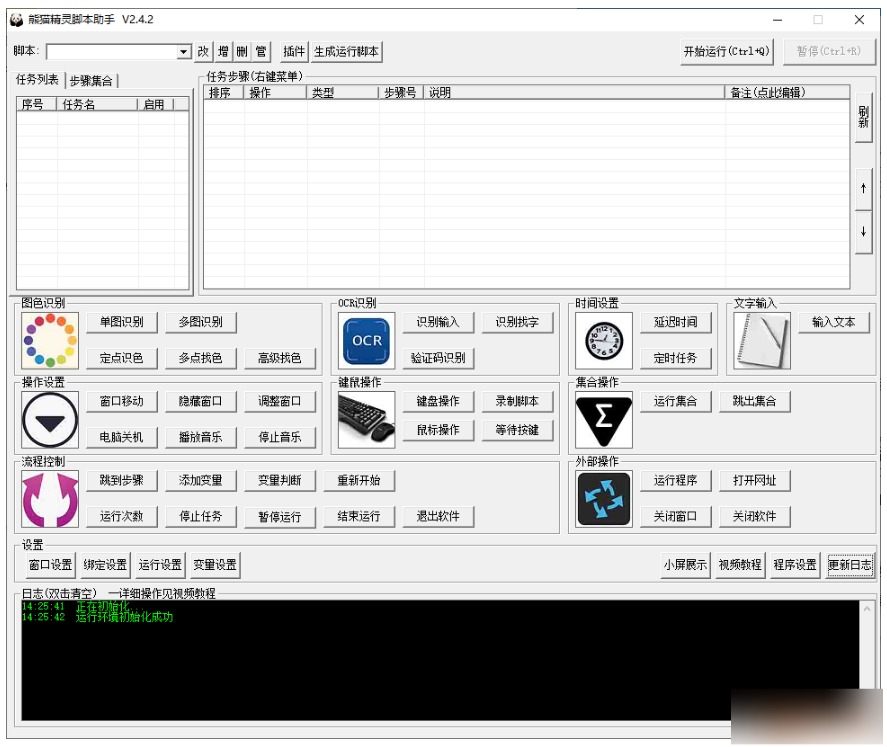Open the 脚本 script dropdown
The height and width of the screenshot is (747, 887).
[183, 51]
